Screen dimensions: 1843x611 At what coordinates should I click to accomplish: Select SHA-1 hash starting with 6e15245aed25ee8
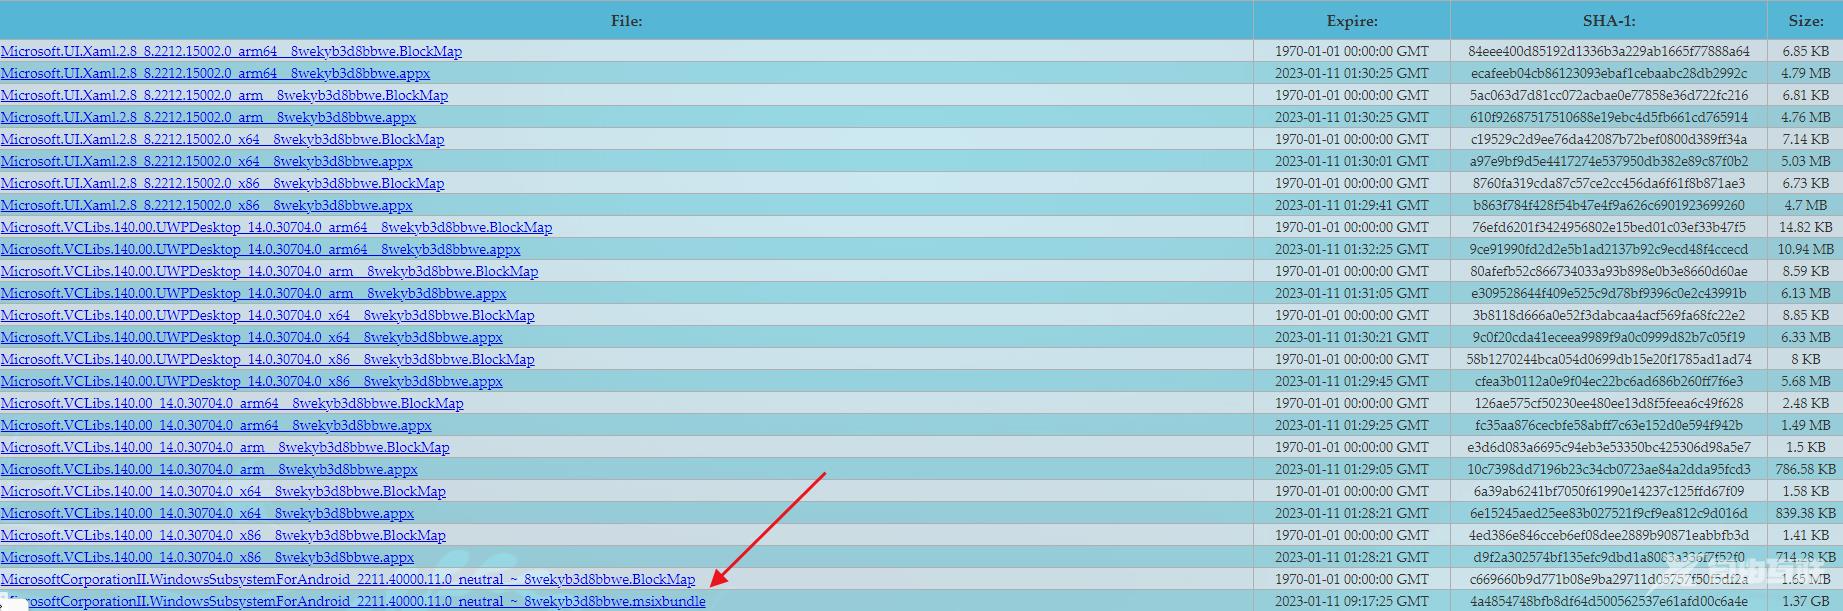[x=1609, y=513]
